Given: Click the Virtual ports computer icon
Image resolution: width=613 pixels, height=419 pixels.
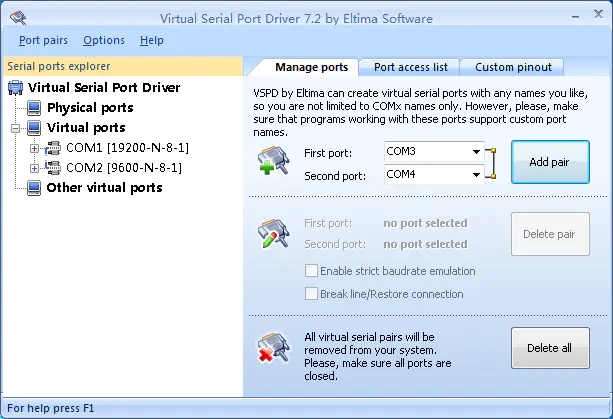Looking at the screenshot, I should coord(34,128).
